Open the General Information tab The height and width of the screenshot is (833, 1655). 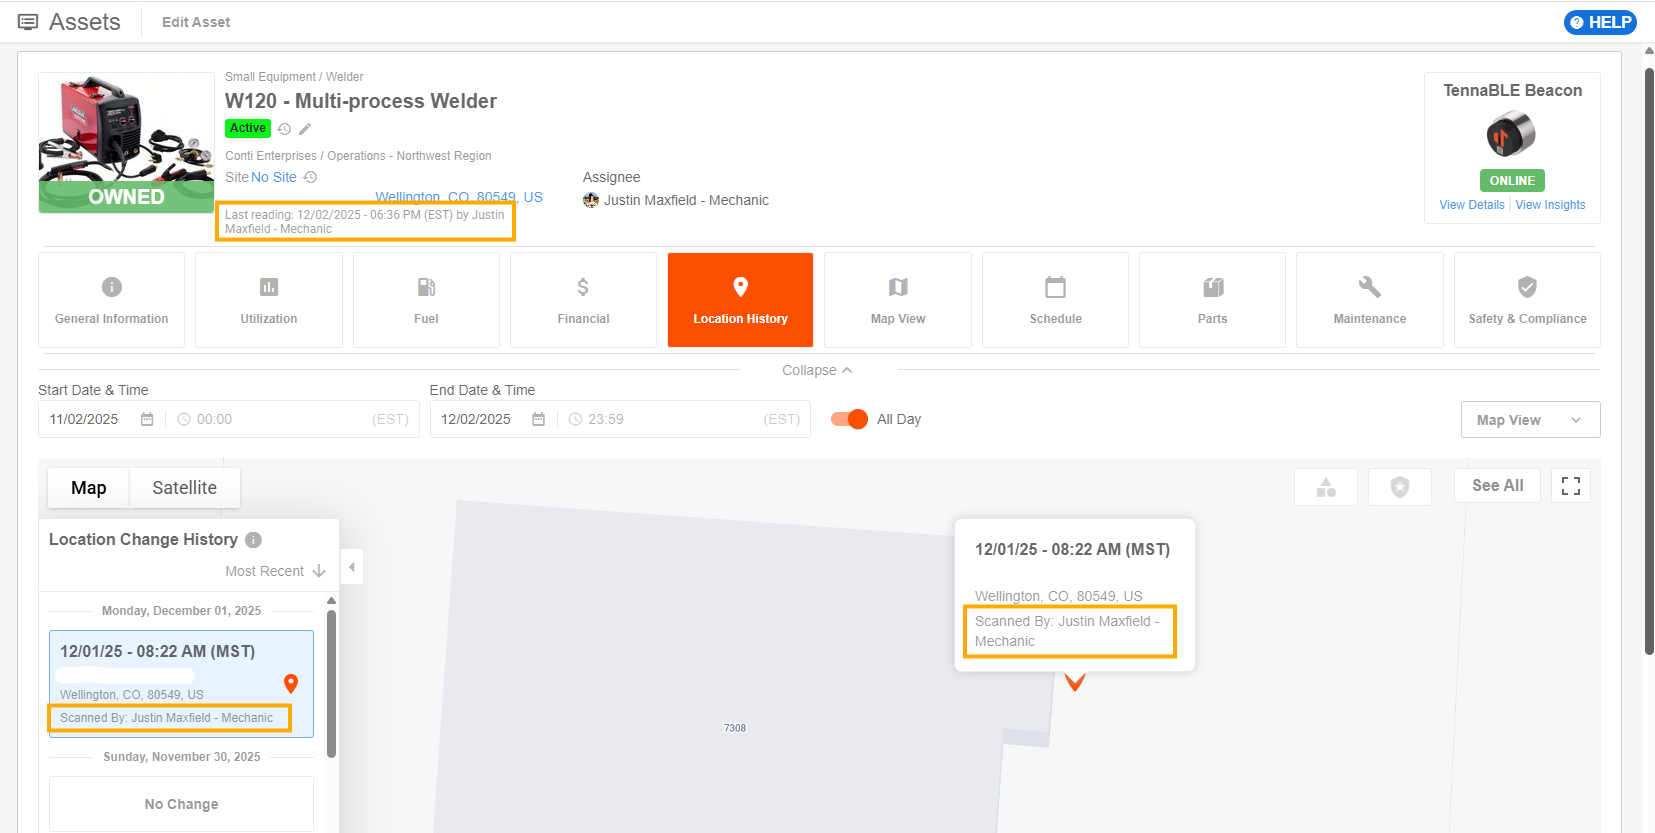(112, 300)
